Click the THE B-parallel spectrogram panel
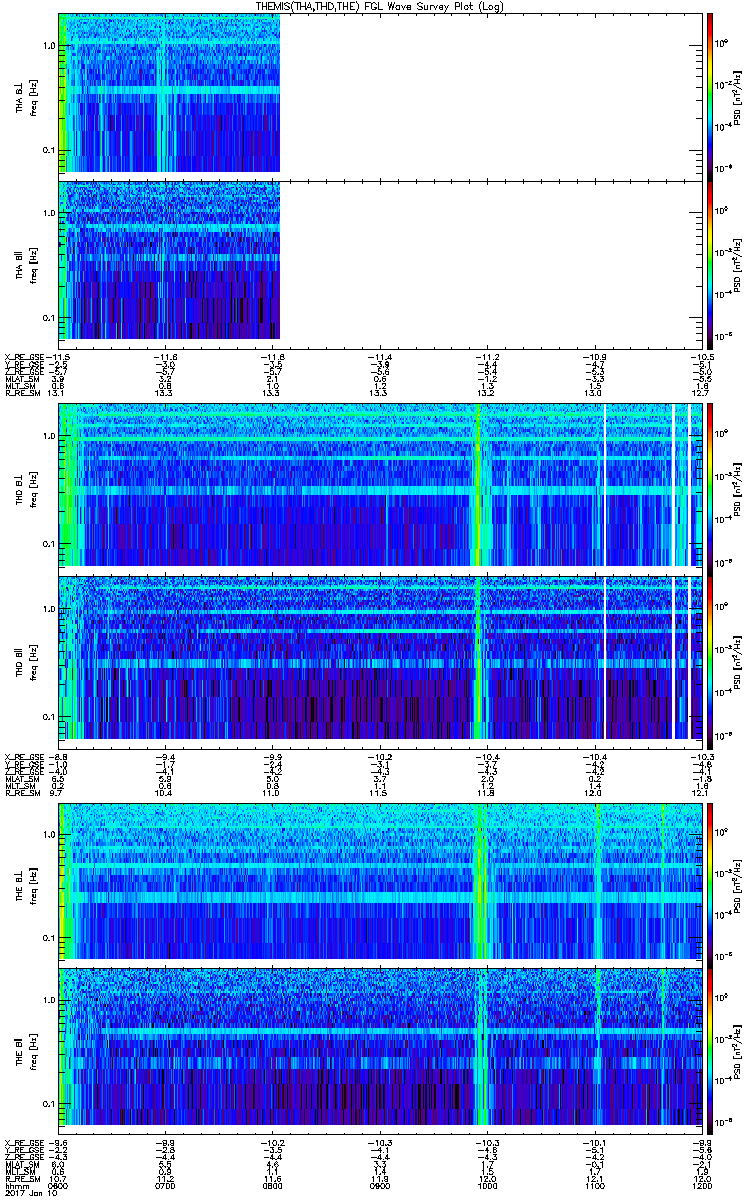Image resolution: width=750 pixels, height=1200 pixels. click(380, 1046)
